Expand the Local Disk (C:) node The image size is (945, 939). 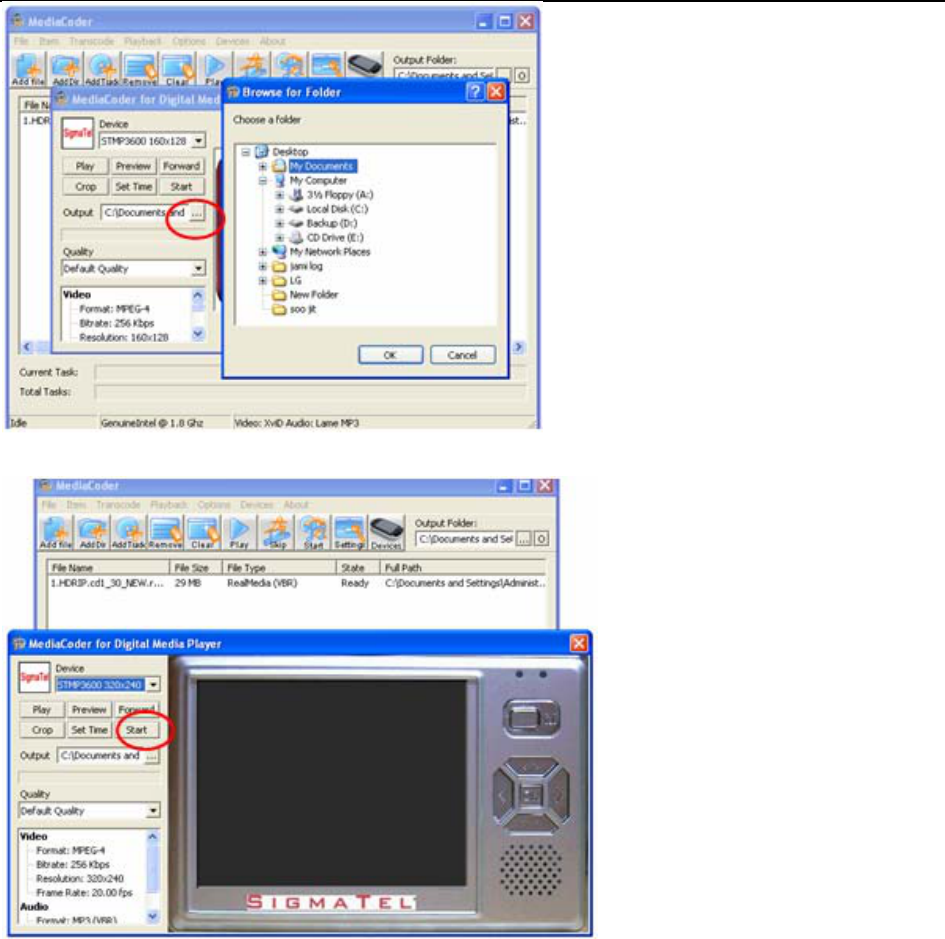tap(280, 209)
